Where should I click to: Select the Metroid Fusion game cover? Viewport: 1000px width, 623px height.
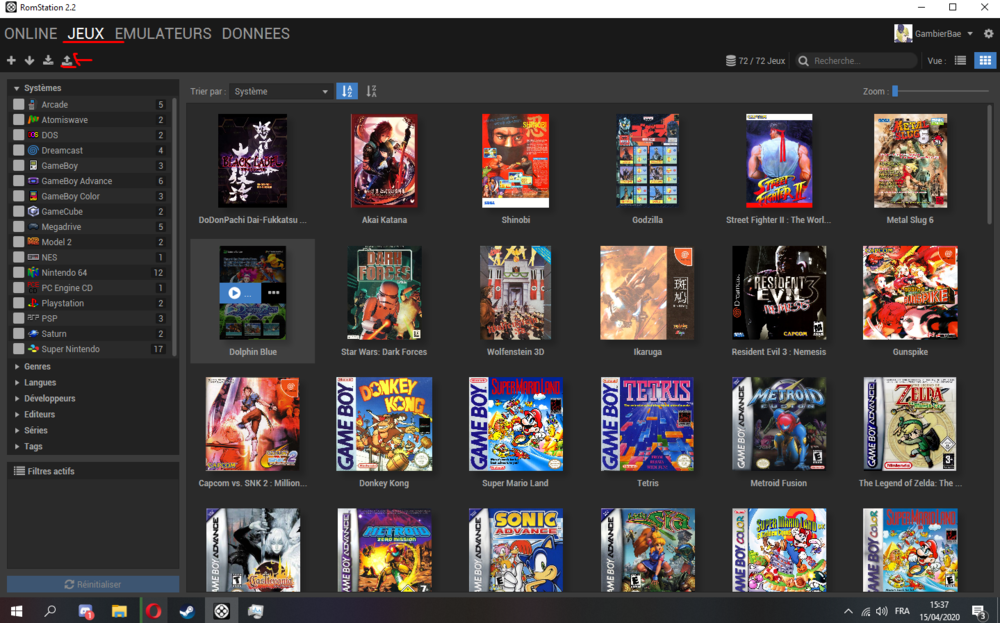coord(779,424)
